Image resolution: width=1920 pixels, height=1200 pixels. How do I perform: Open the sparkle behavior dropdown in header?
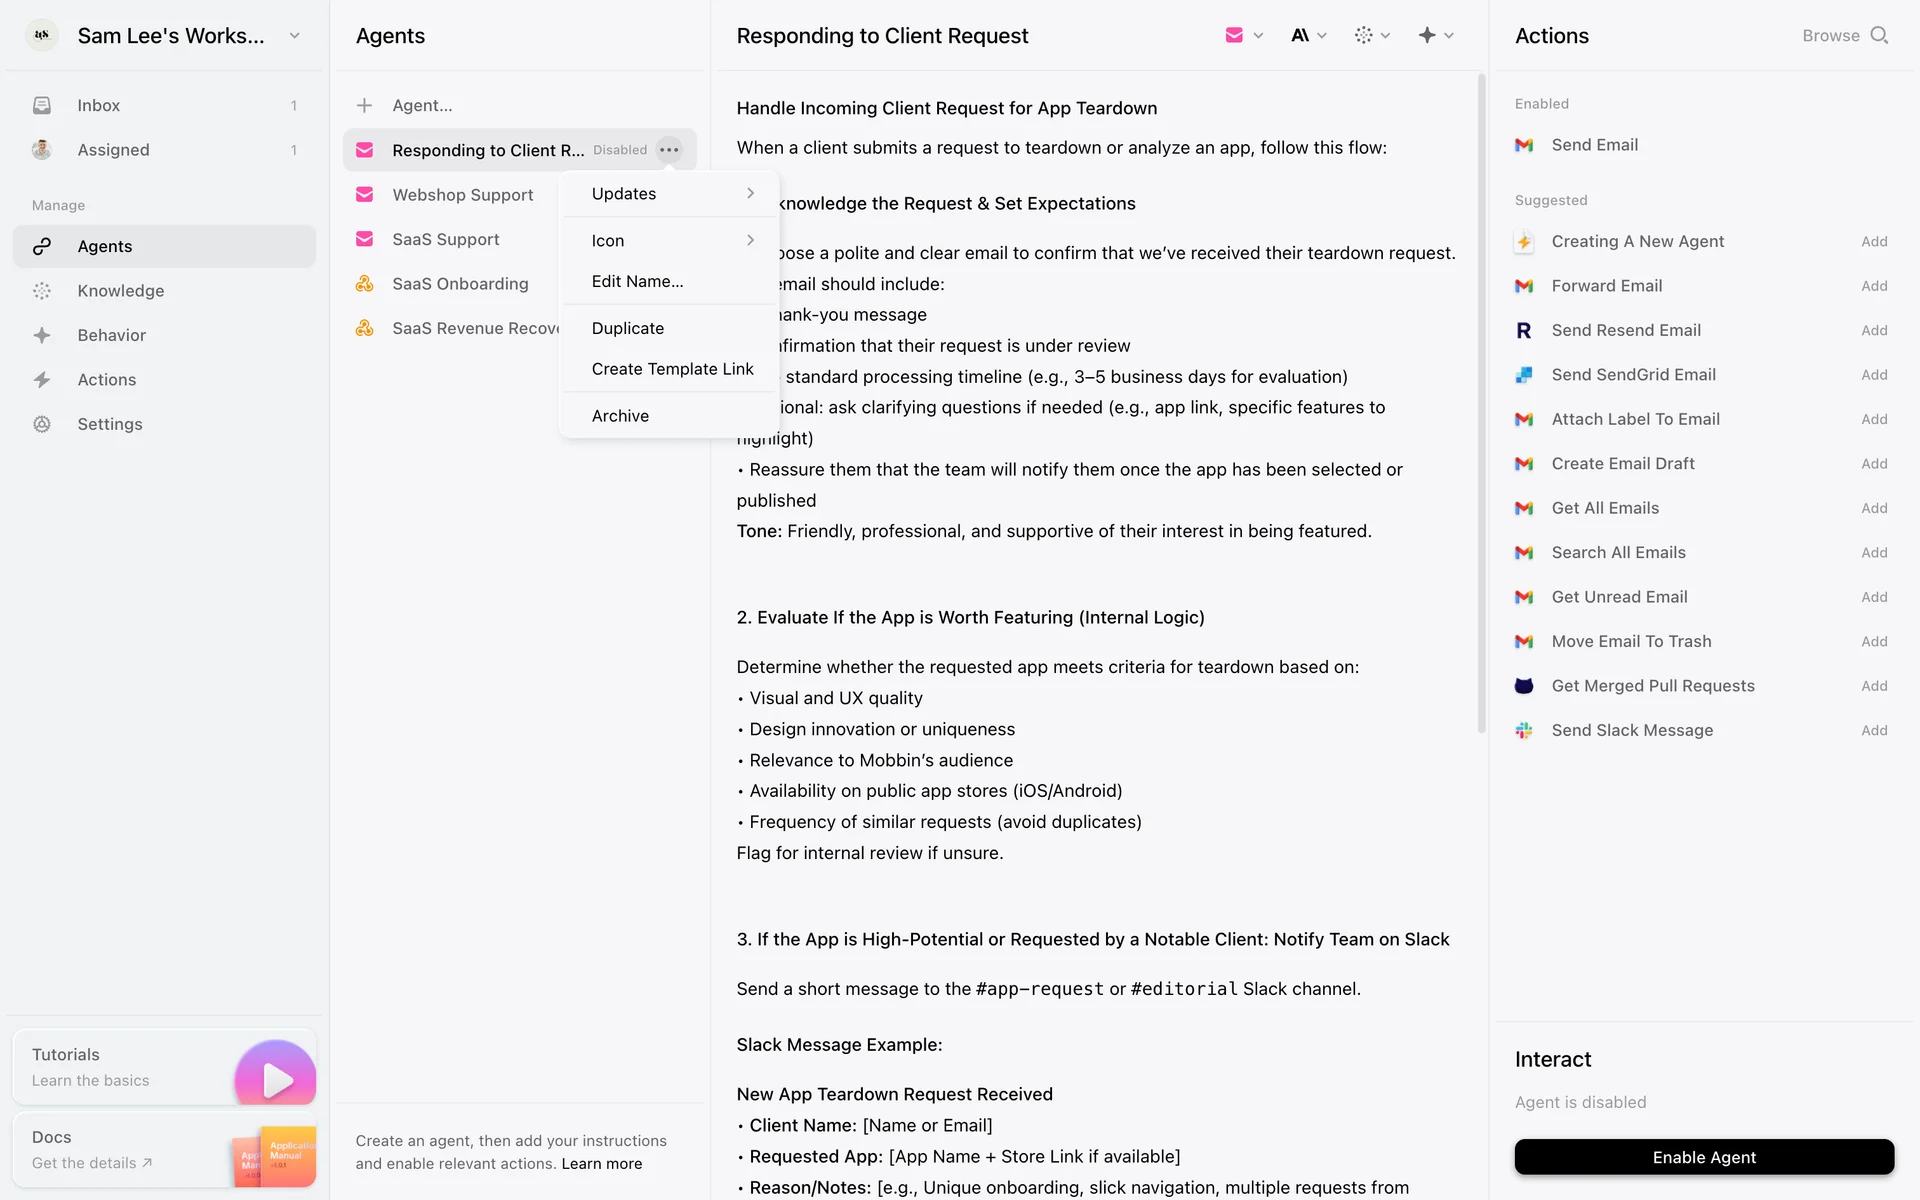click(x=1435, y=36)
